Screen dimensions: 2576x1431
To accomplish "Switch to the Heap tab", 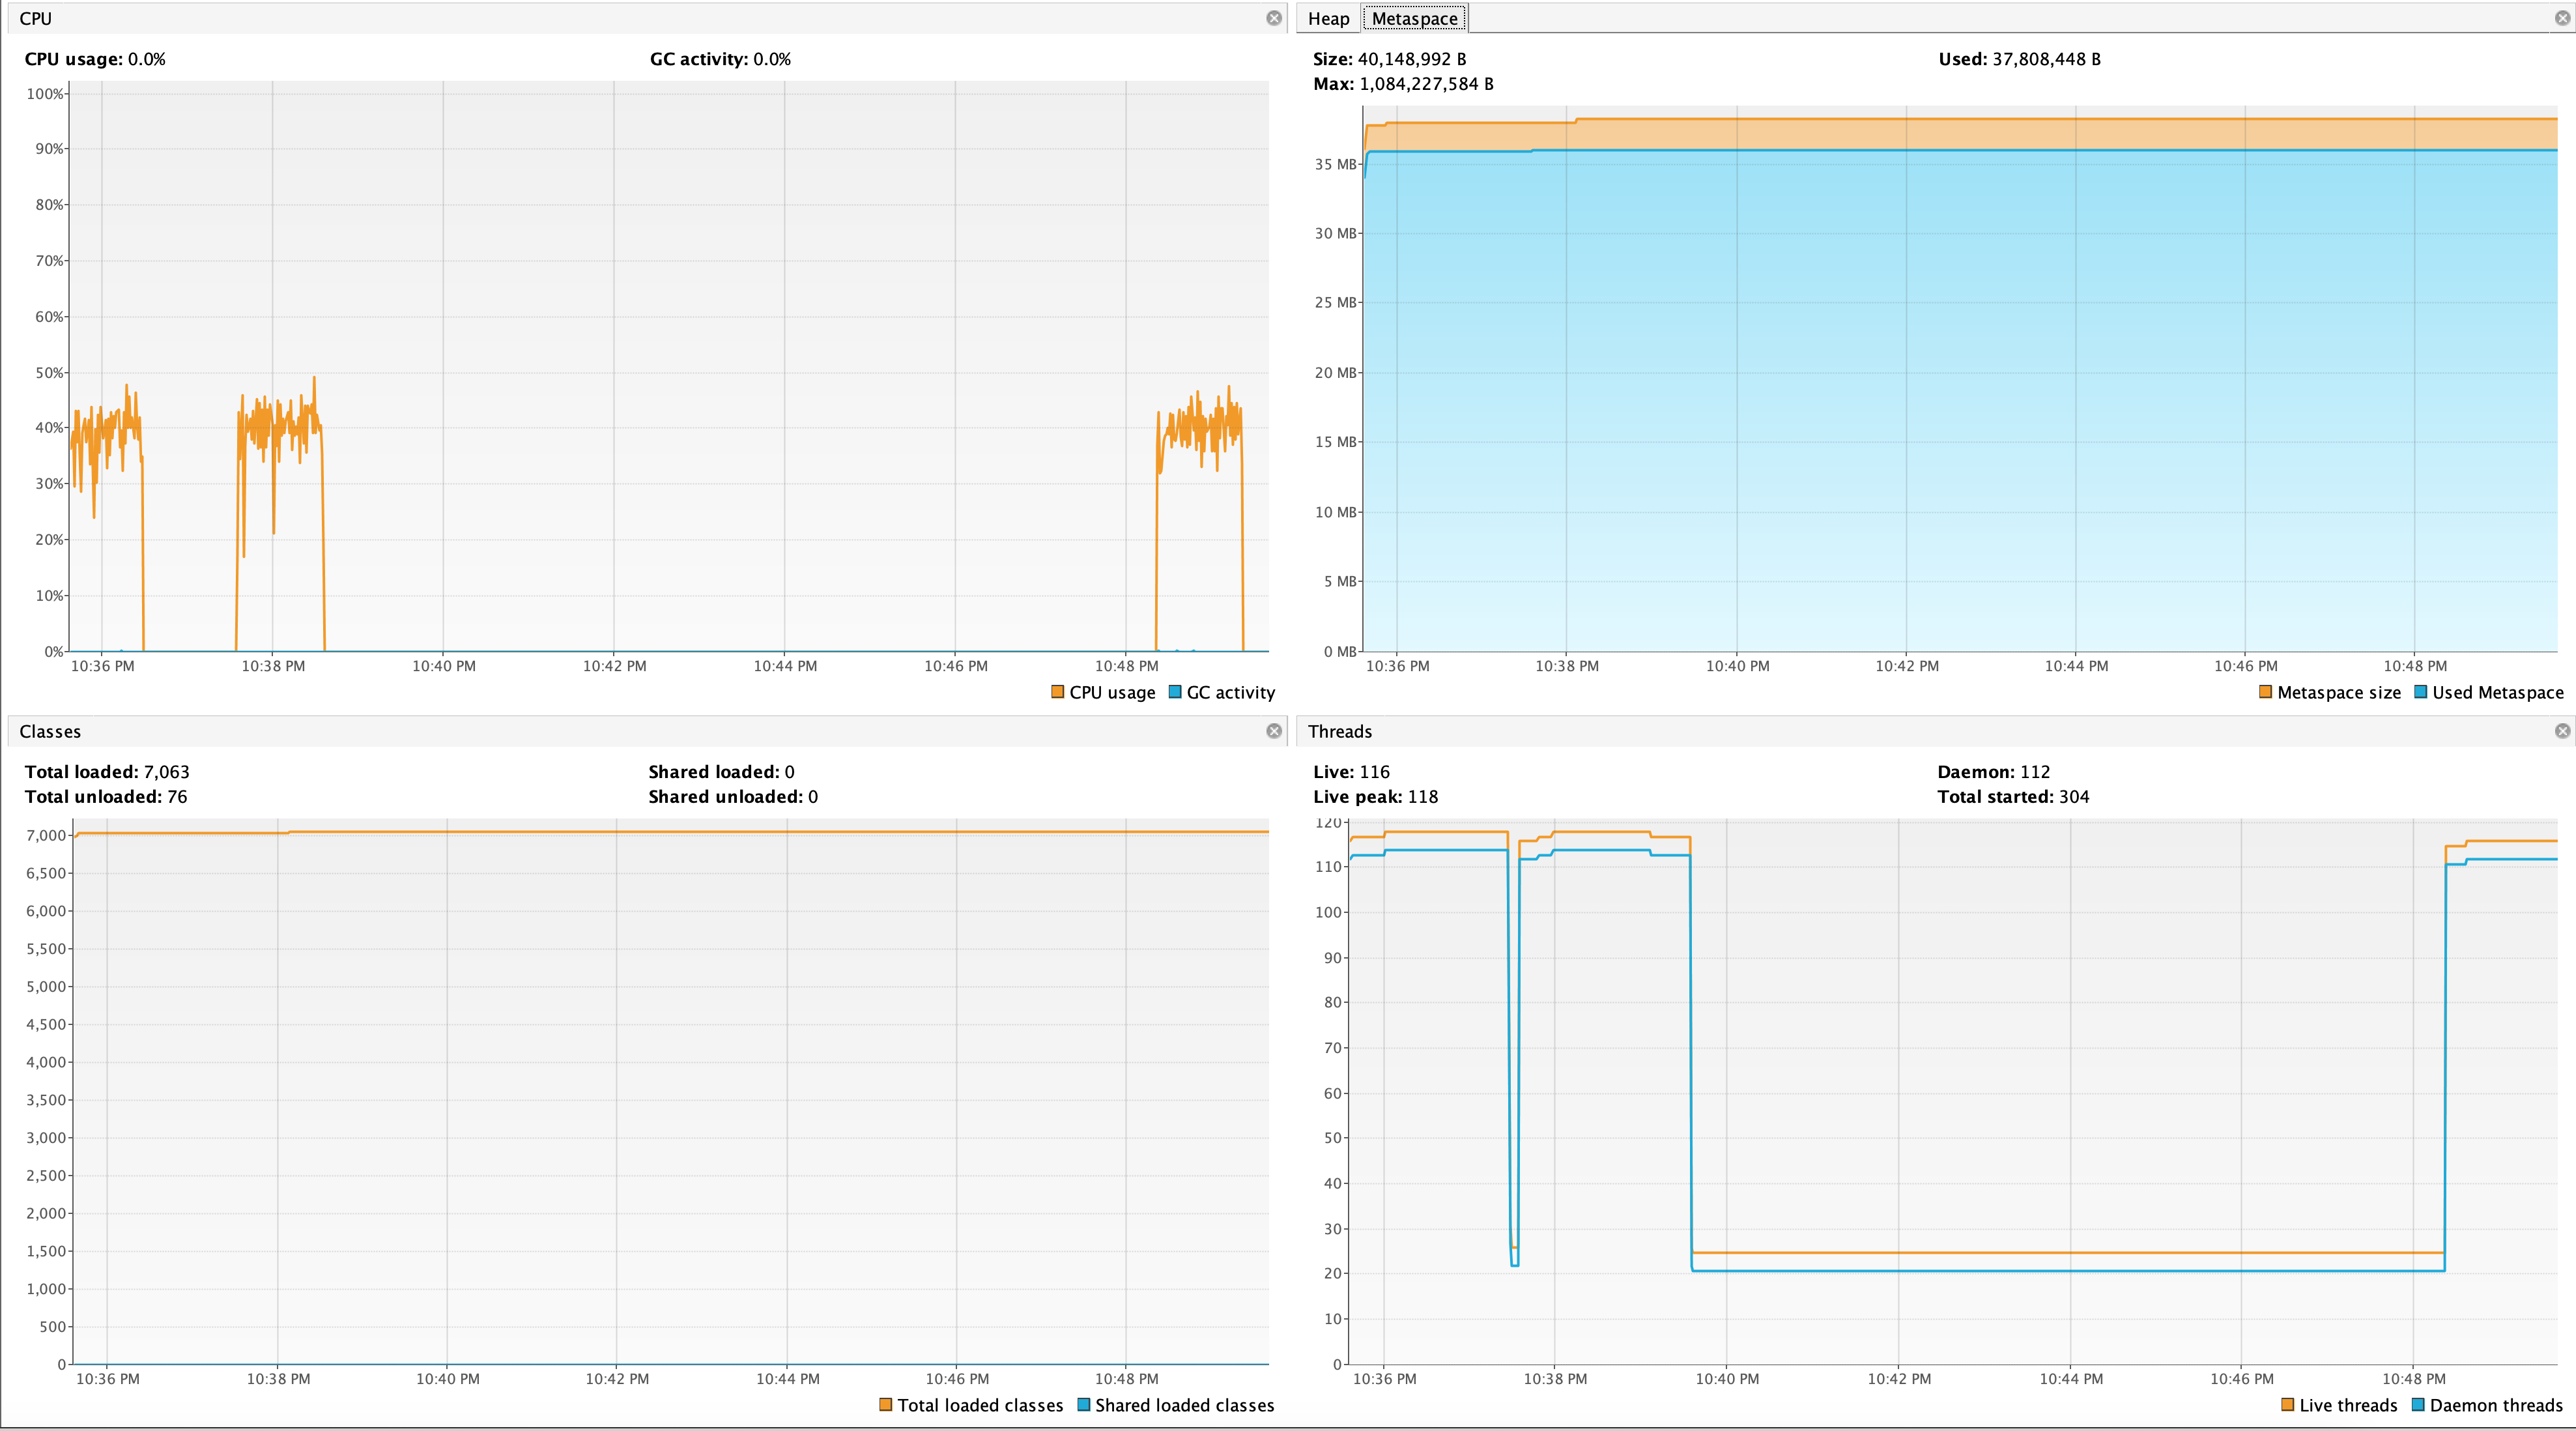I will [1328, 18].
